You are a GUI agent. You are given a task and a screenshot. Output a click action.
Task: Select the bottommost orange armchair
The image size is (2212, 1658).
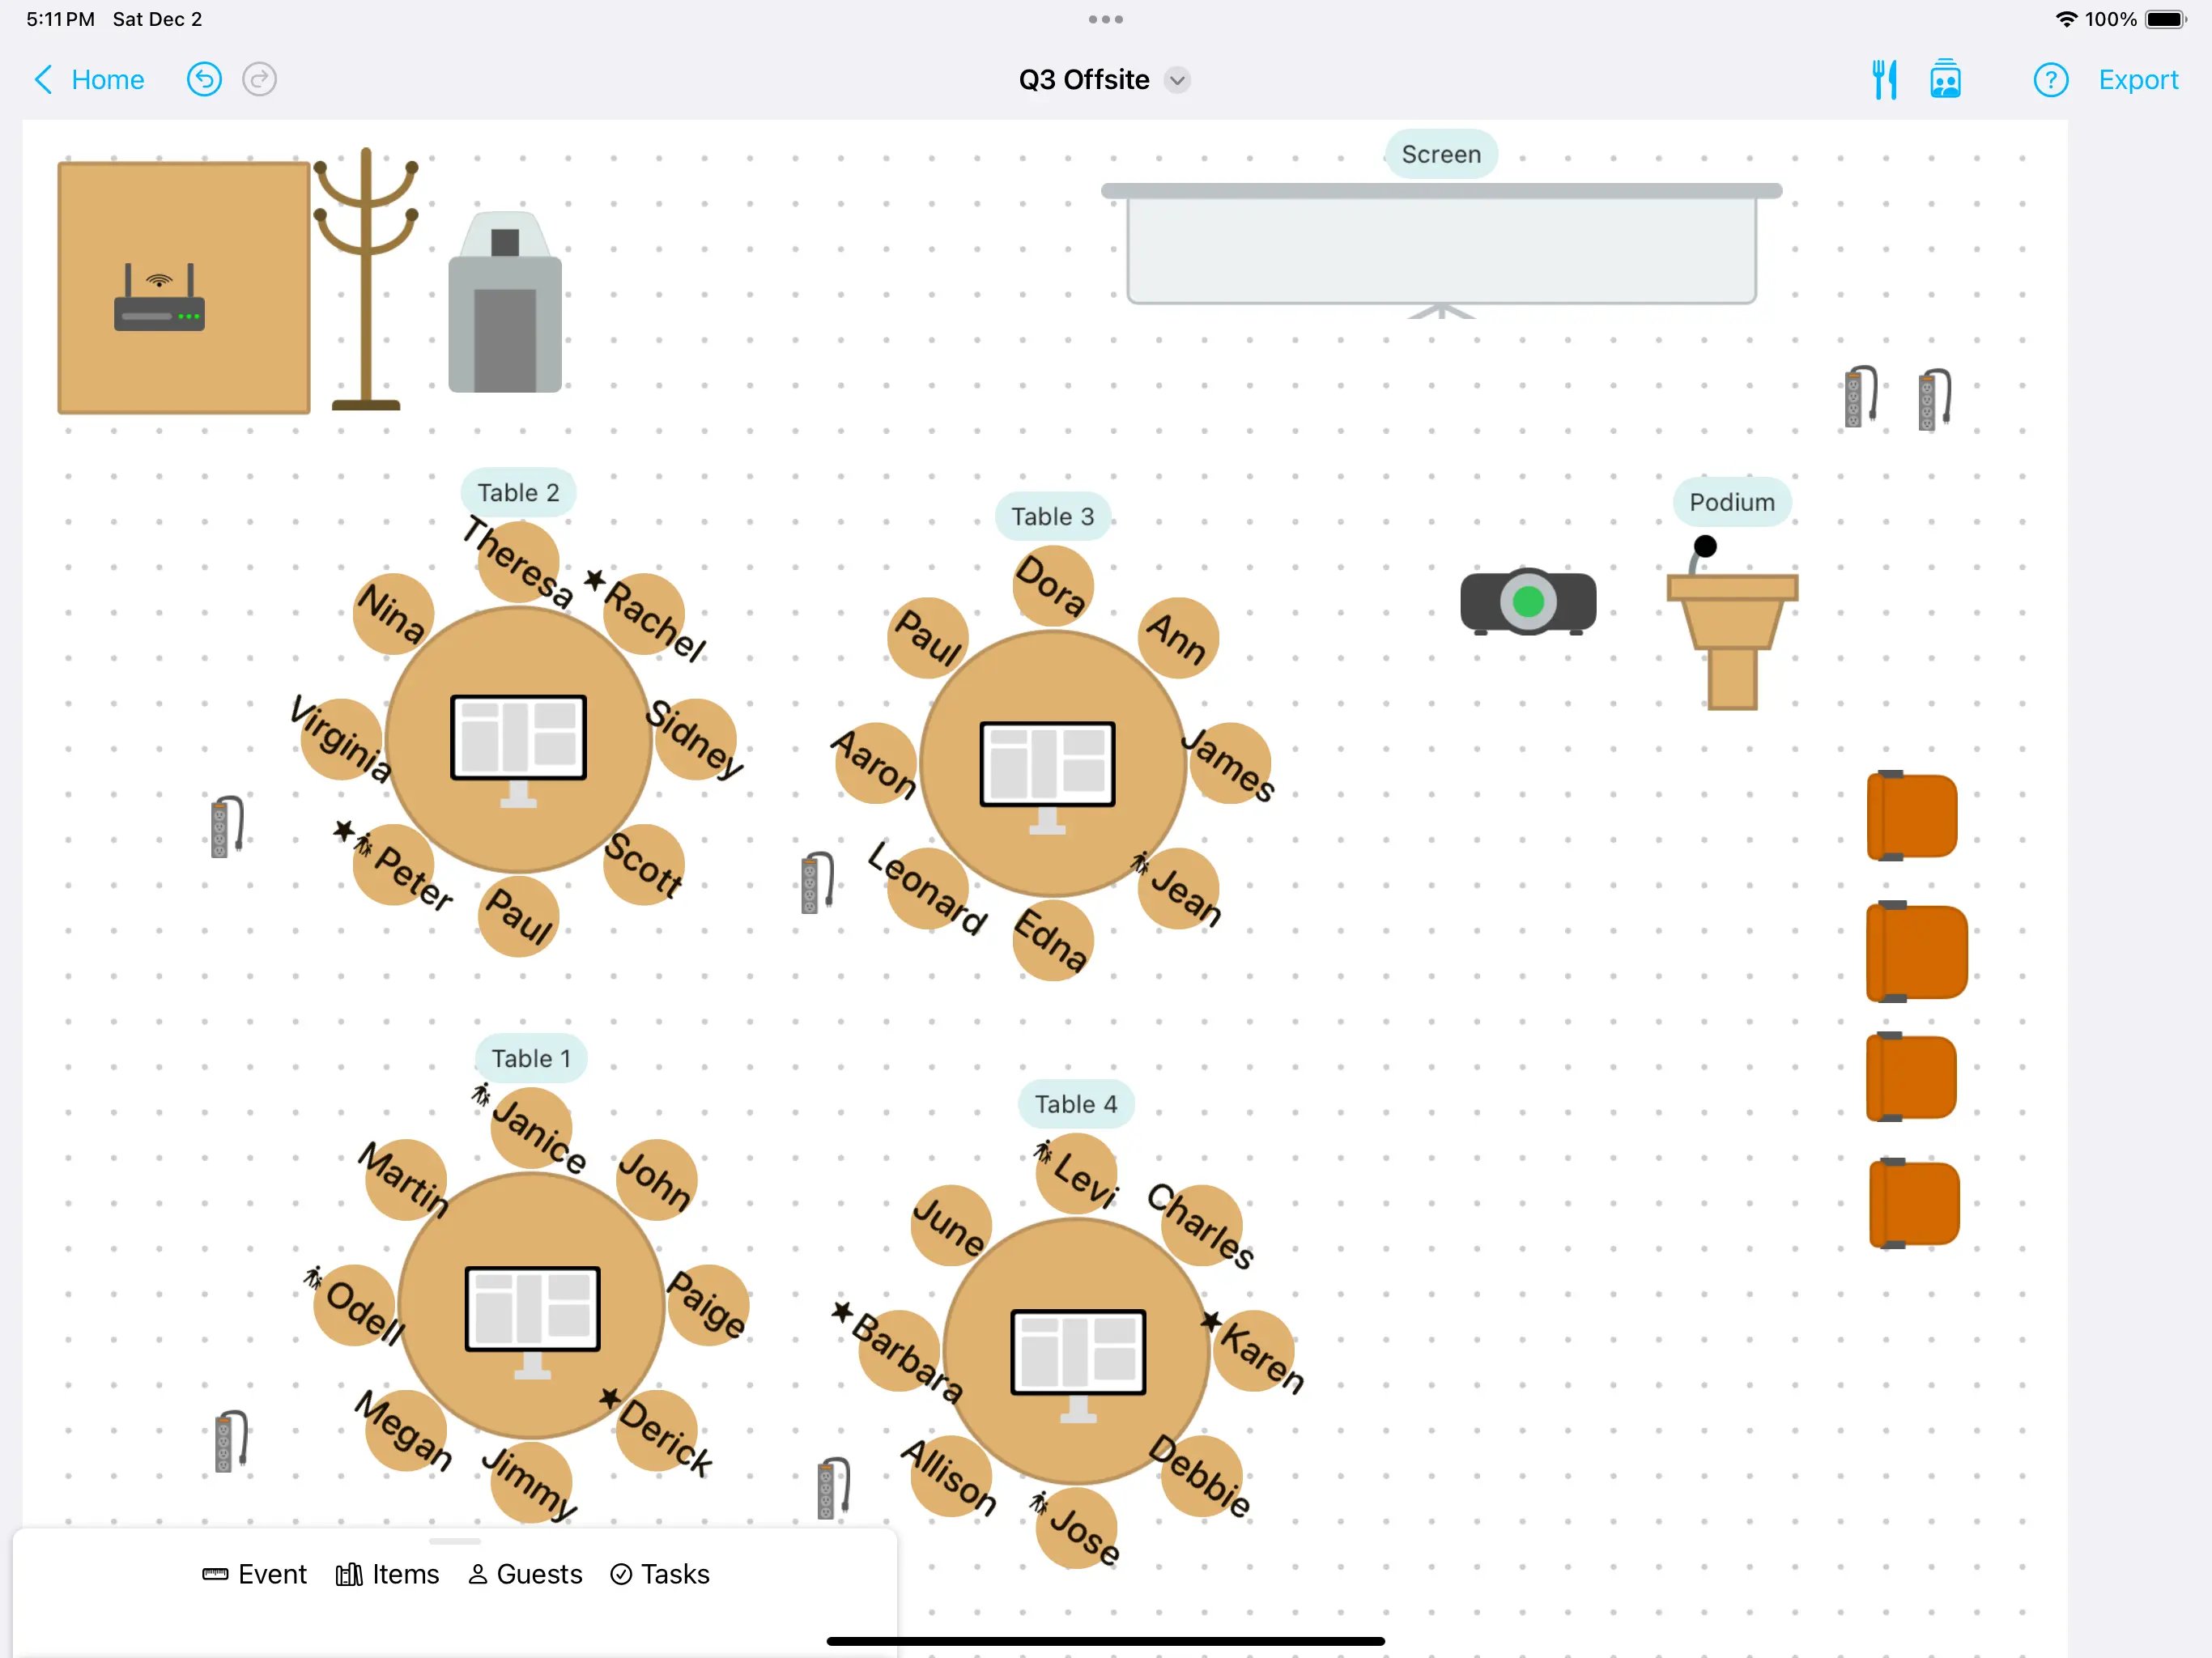click(x=1914, y=1203)
